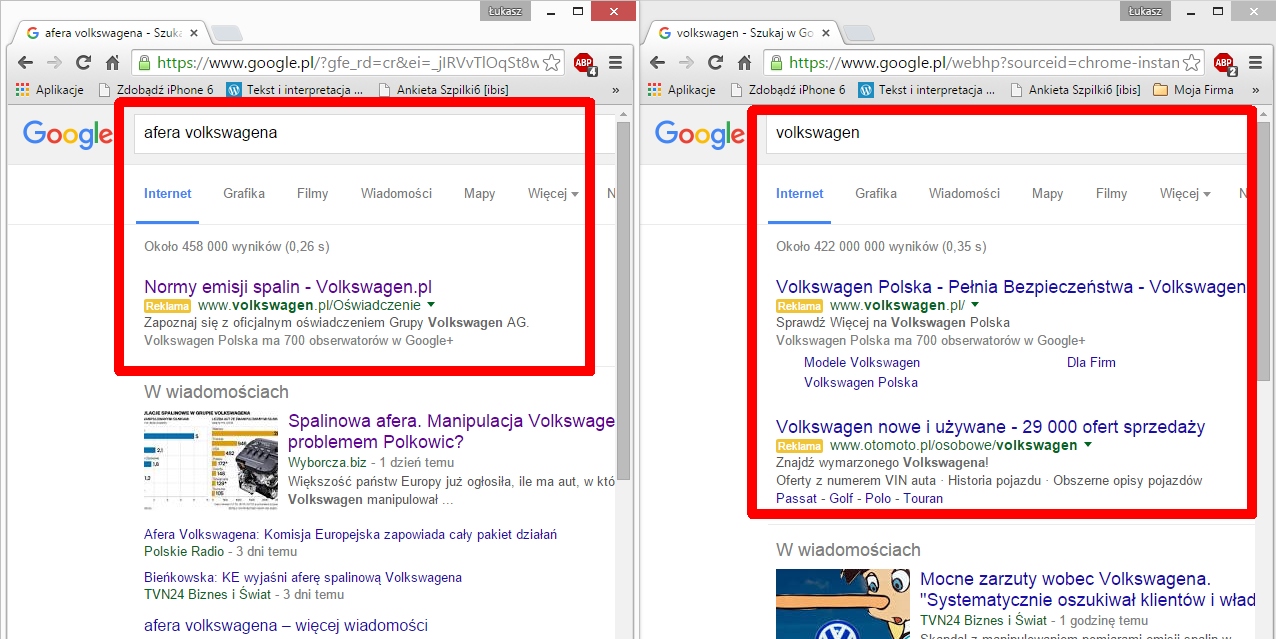Open Adblock Plus icon in right window
Viewport: 1276px width, 639px height.
1225,63
